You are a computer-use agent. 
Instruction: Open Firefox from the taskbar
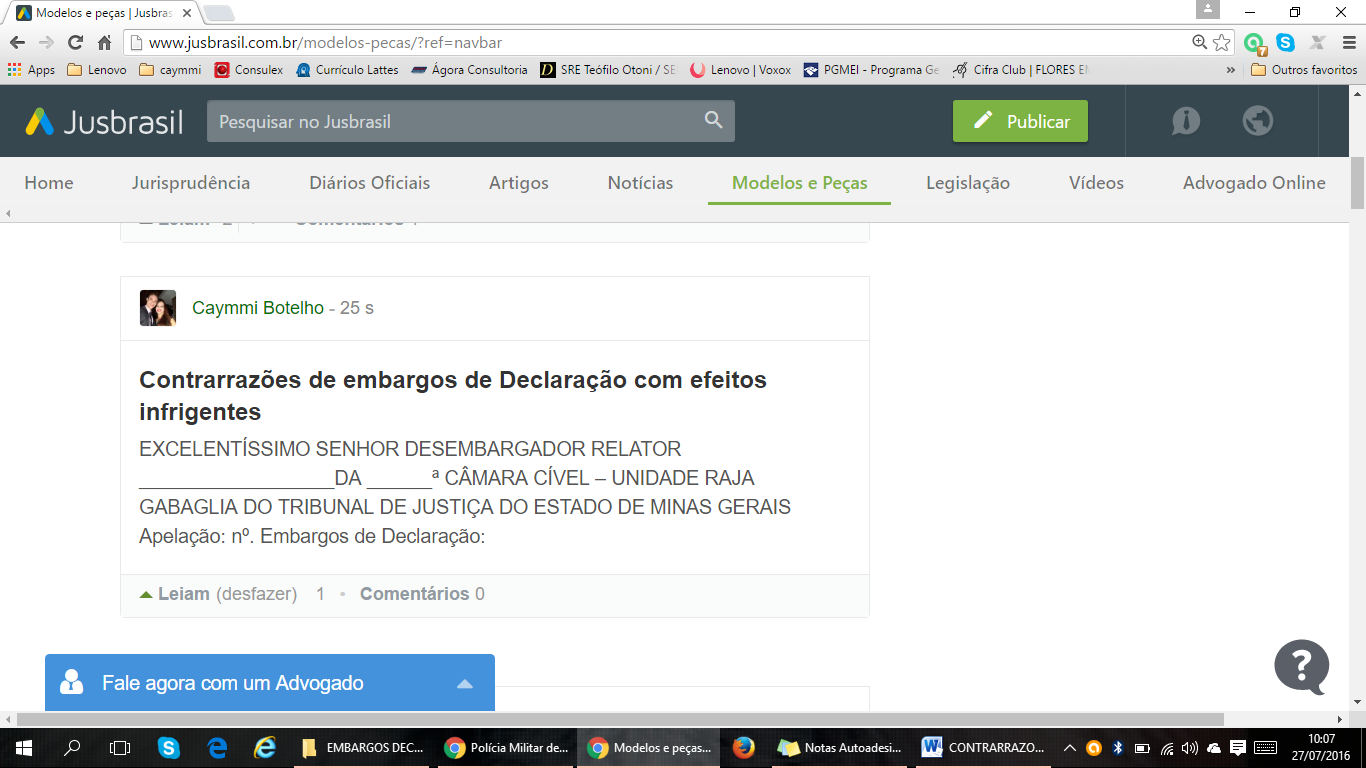(x=743, y=747)
